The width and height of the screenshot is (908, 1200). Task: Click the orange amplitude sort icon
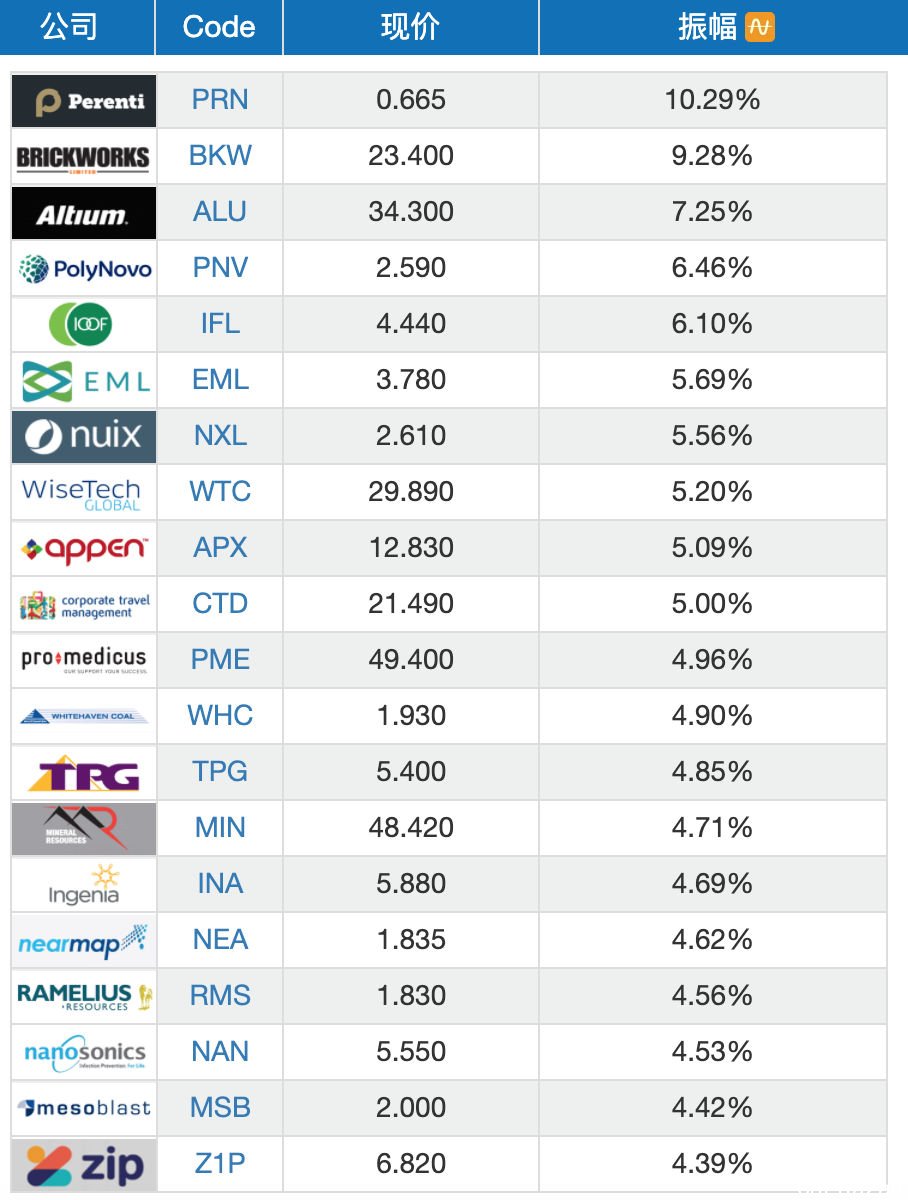[x=760, y=27]
